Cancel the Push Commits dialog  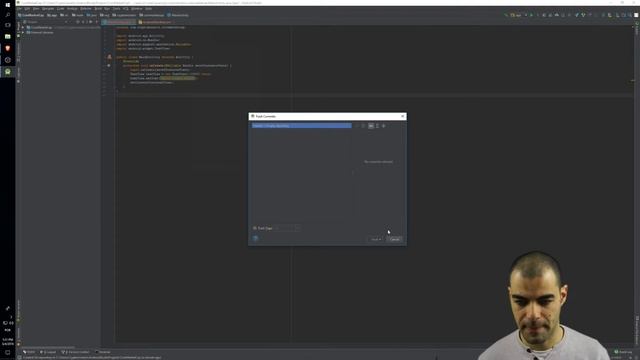(395, 239)
